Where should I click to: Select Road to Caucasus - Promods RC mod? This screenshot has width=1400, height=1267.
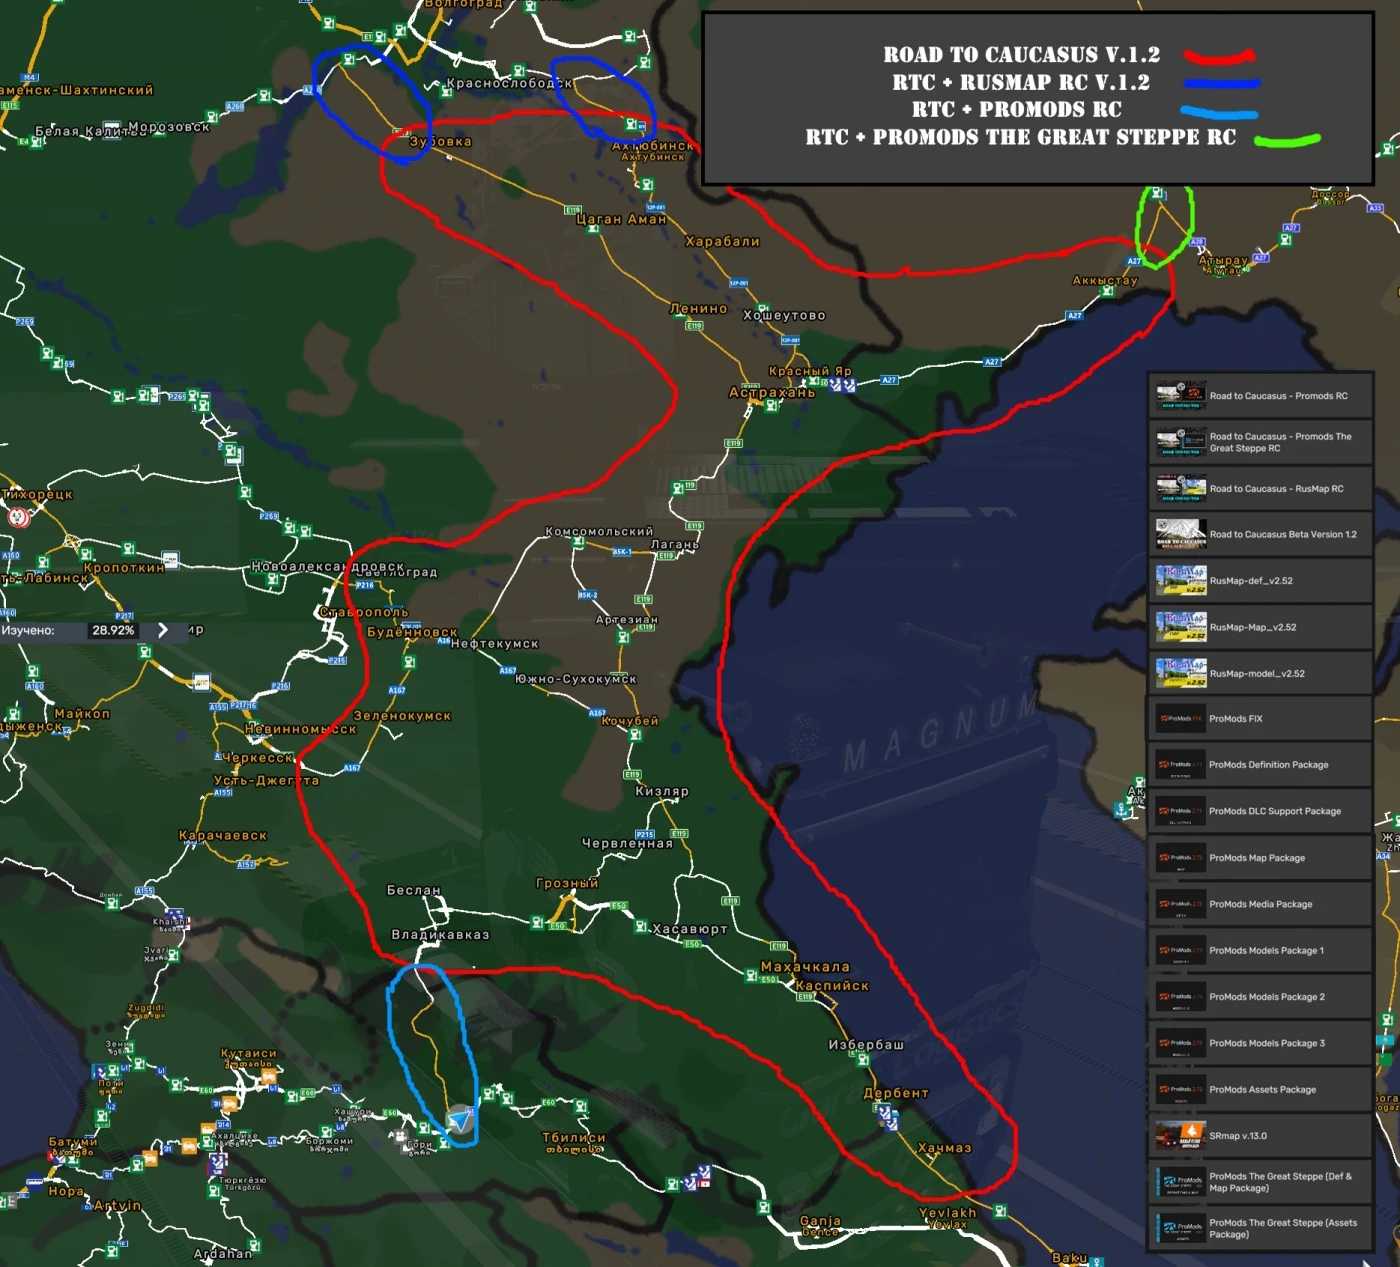[1260, 396]
